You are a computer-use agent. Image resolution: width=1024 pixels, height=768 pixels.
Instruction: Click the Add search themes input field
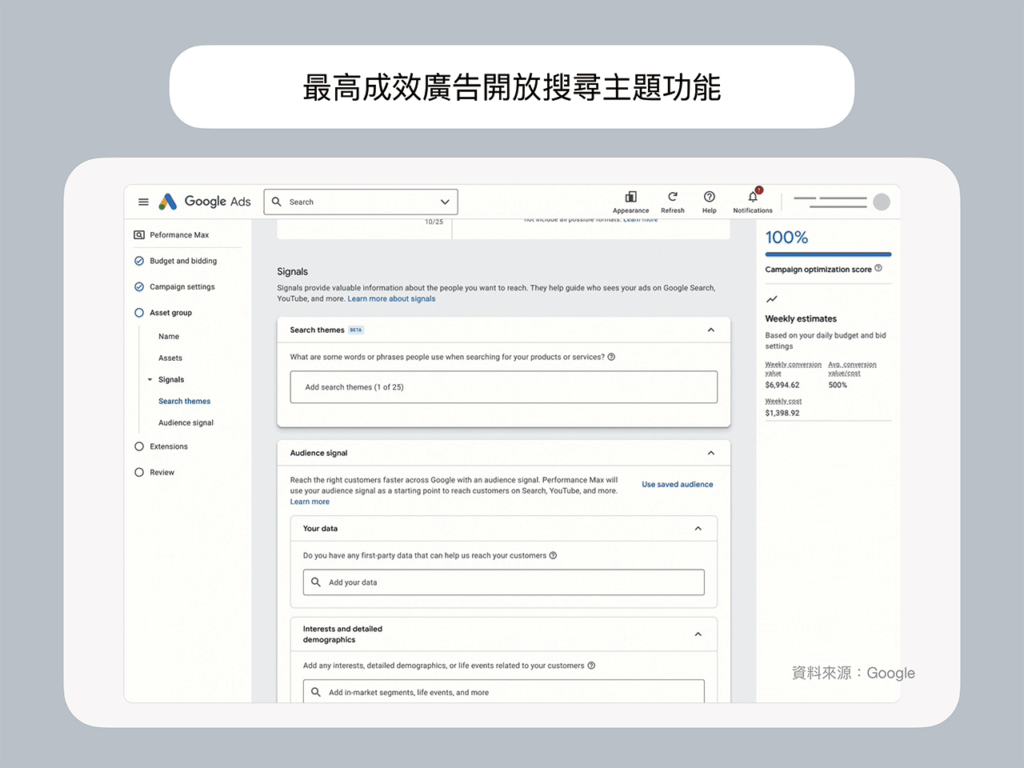coord(504,387)
